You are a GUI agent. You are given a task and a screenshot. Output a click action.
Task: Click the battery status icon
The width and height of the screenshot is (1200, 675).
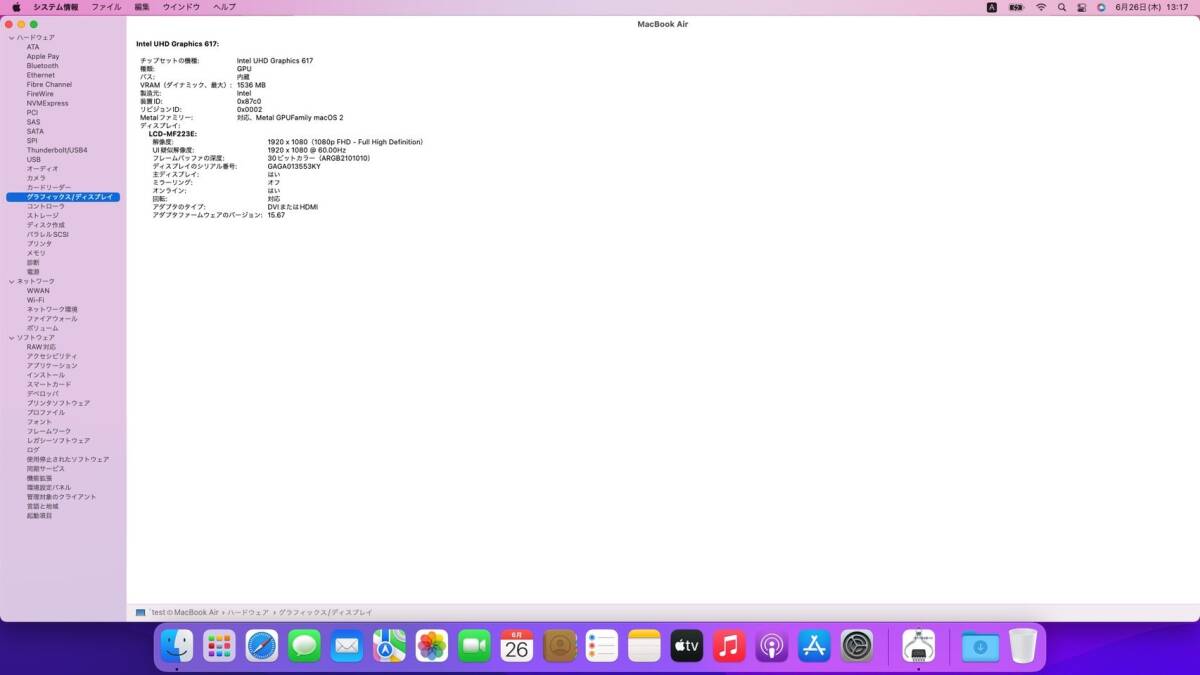tap(1017, 7)
